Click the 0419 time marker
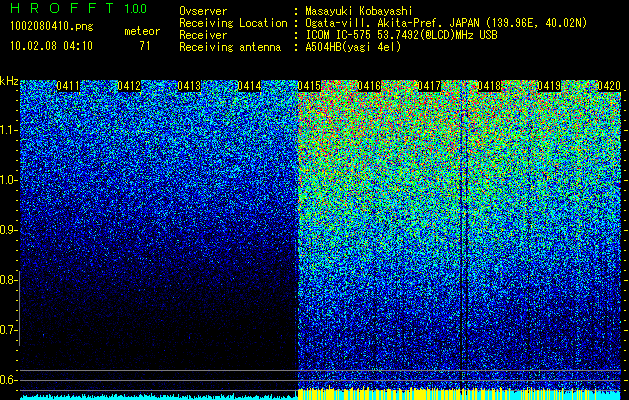 pyautogui.click(x=549, y=86)
